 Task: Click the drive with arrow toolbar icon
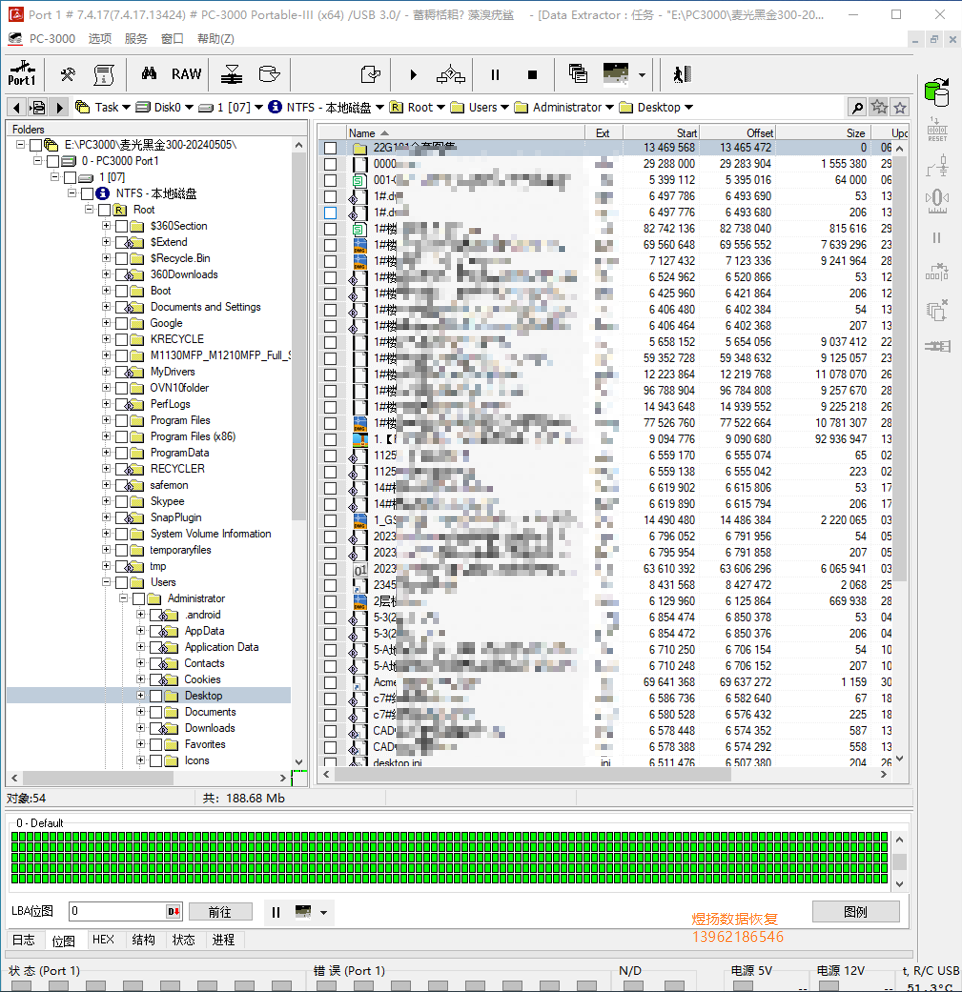(x=269, y=75)
